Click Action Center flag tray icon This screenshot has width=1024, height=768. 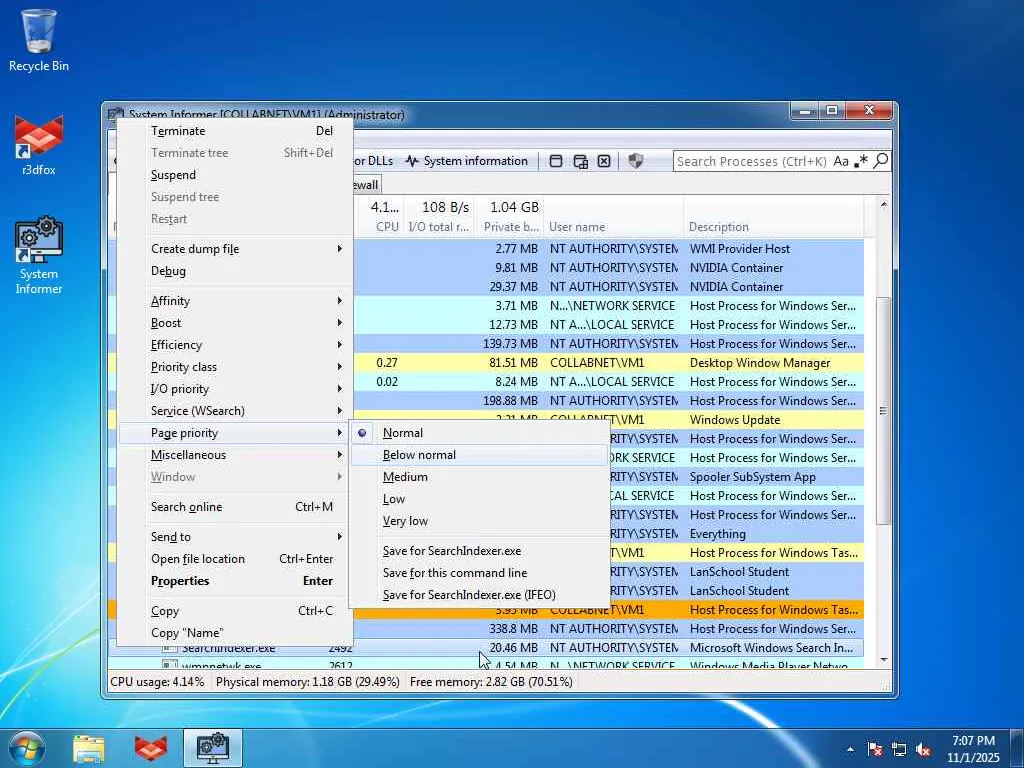(874, 750)
